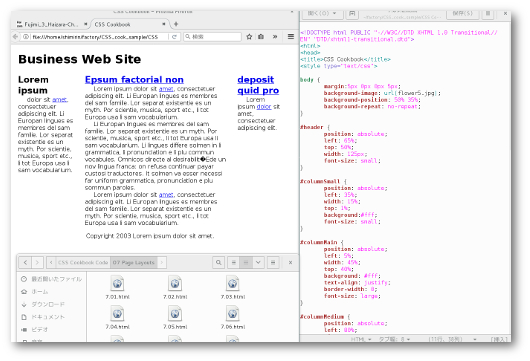Select file 7.01.html
The height and width of the screenshot is (361, 530).
click(117, 287)
